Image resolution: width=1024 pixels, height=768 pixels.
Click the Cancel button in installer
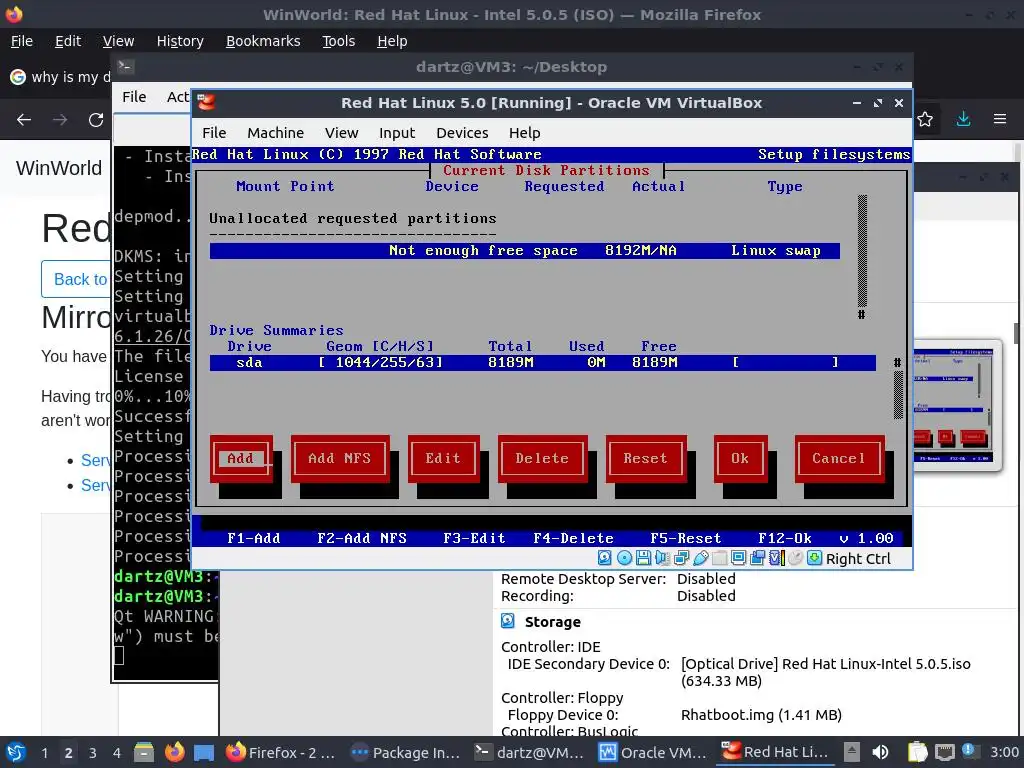tap(839, 458)
